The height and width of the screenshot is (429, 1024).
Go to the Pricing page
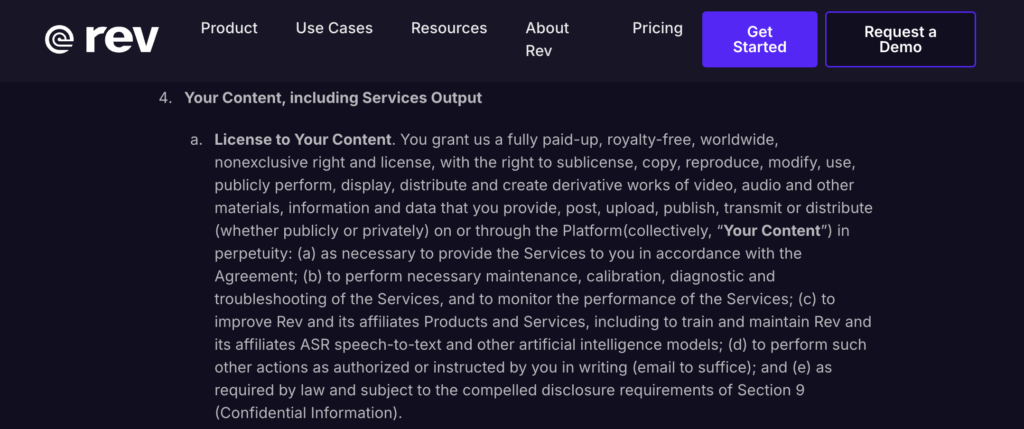pyautogui.click(x=657, y=28)
